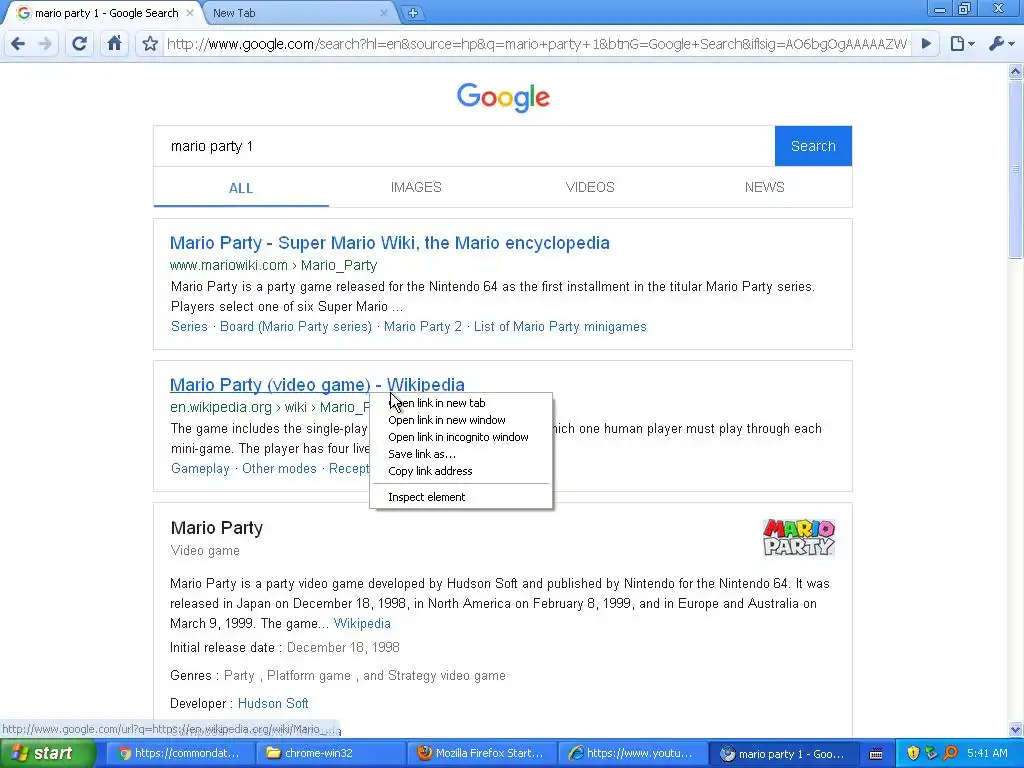Viewport: 1024px width, 768px height.
Task: Open Board (Mario Party series) sitelink
Action: coord(295,327)
